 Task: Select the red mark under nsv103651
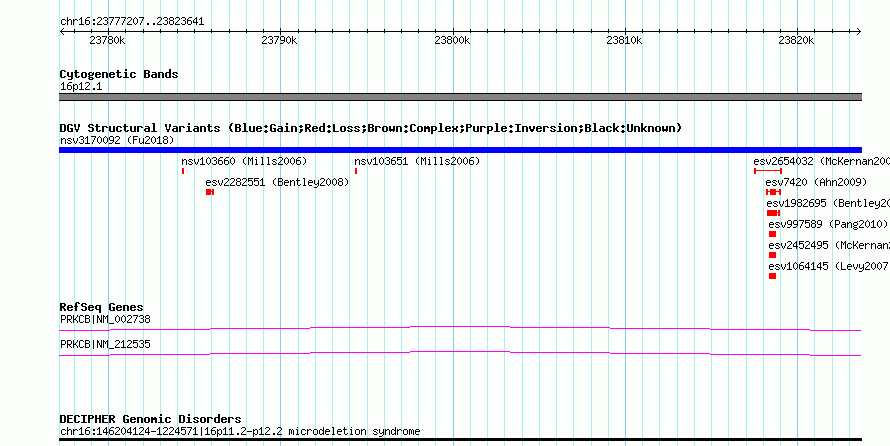pos(356,171)
